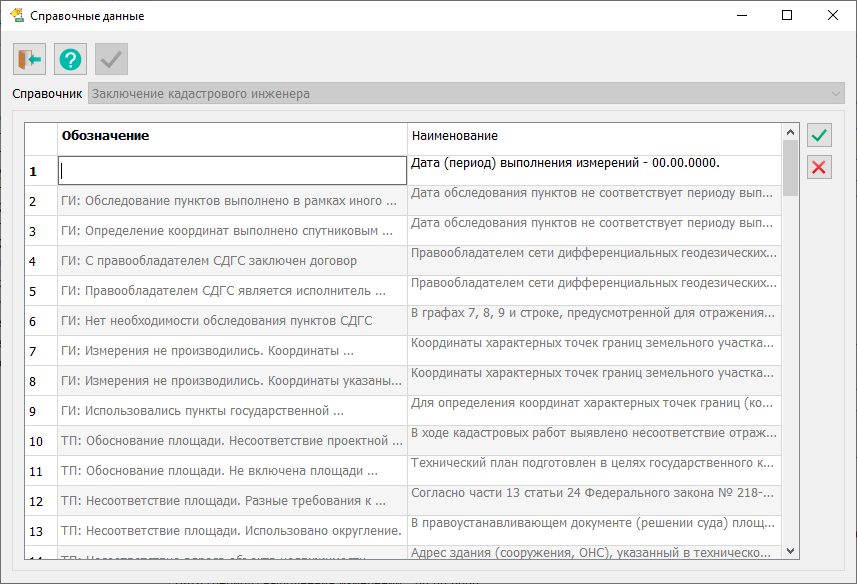Screen dimensions: 857x584
Task: Click row 1 Наименование cell with date text
Action: [594, 164]
